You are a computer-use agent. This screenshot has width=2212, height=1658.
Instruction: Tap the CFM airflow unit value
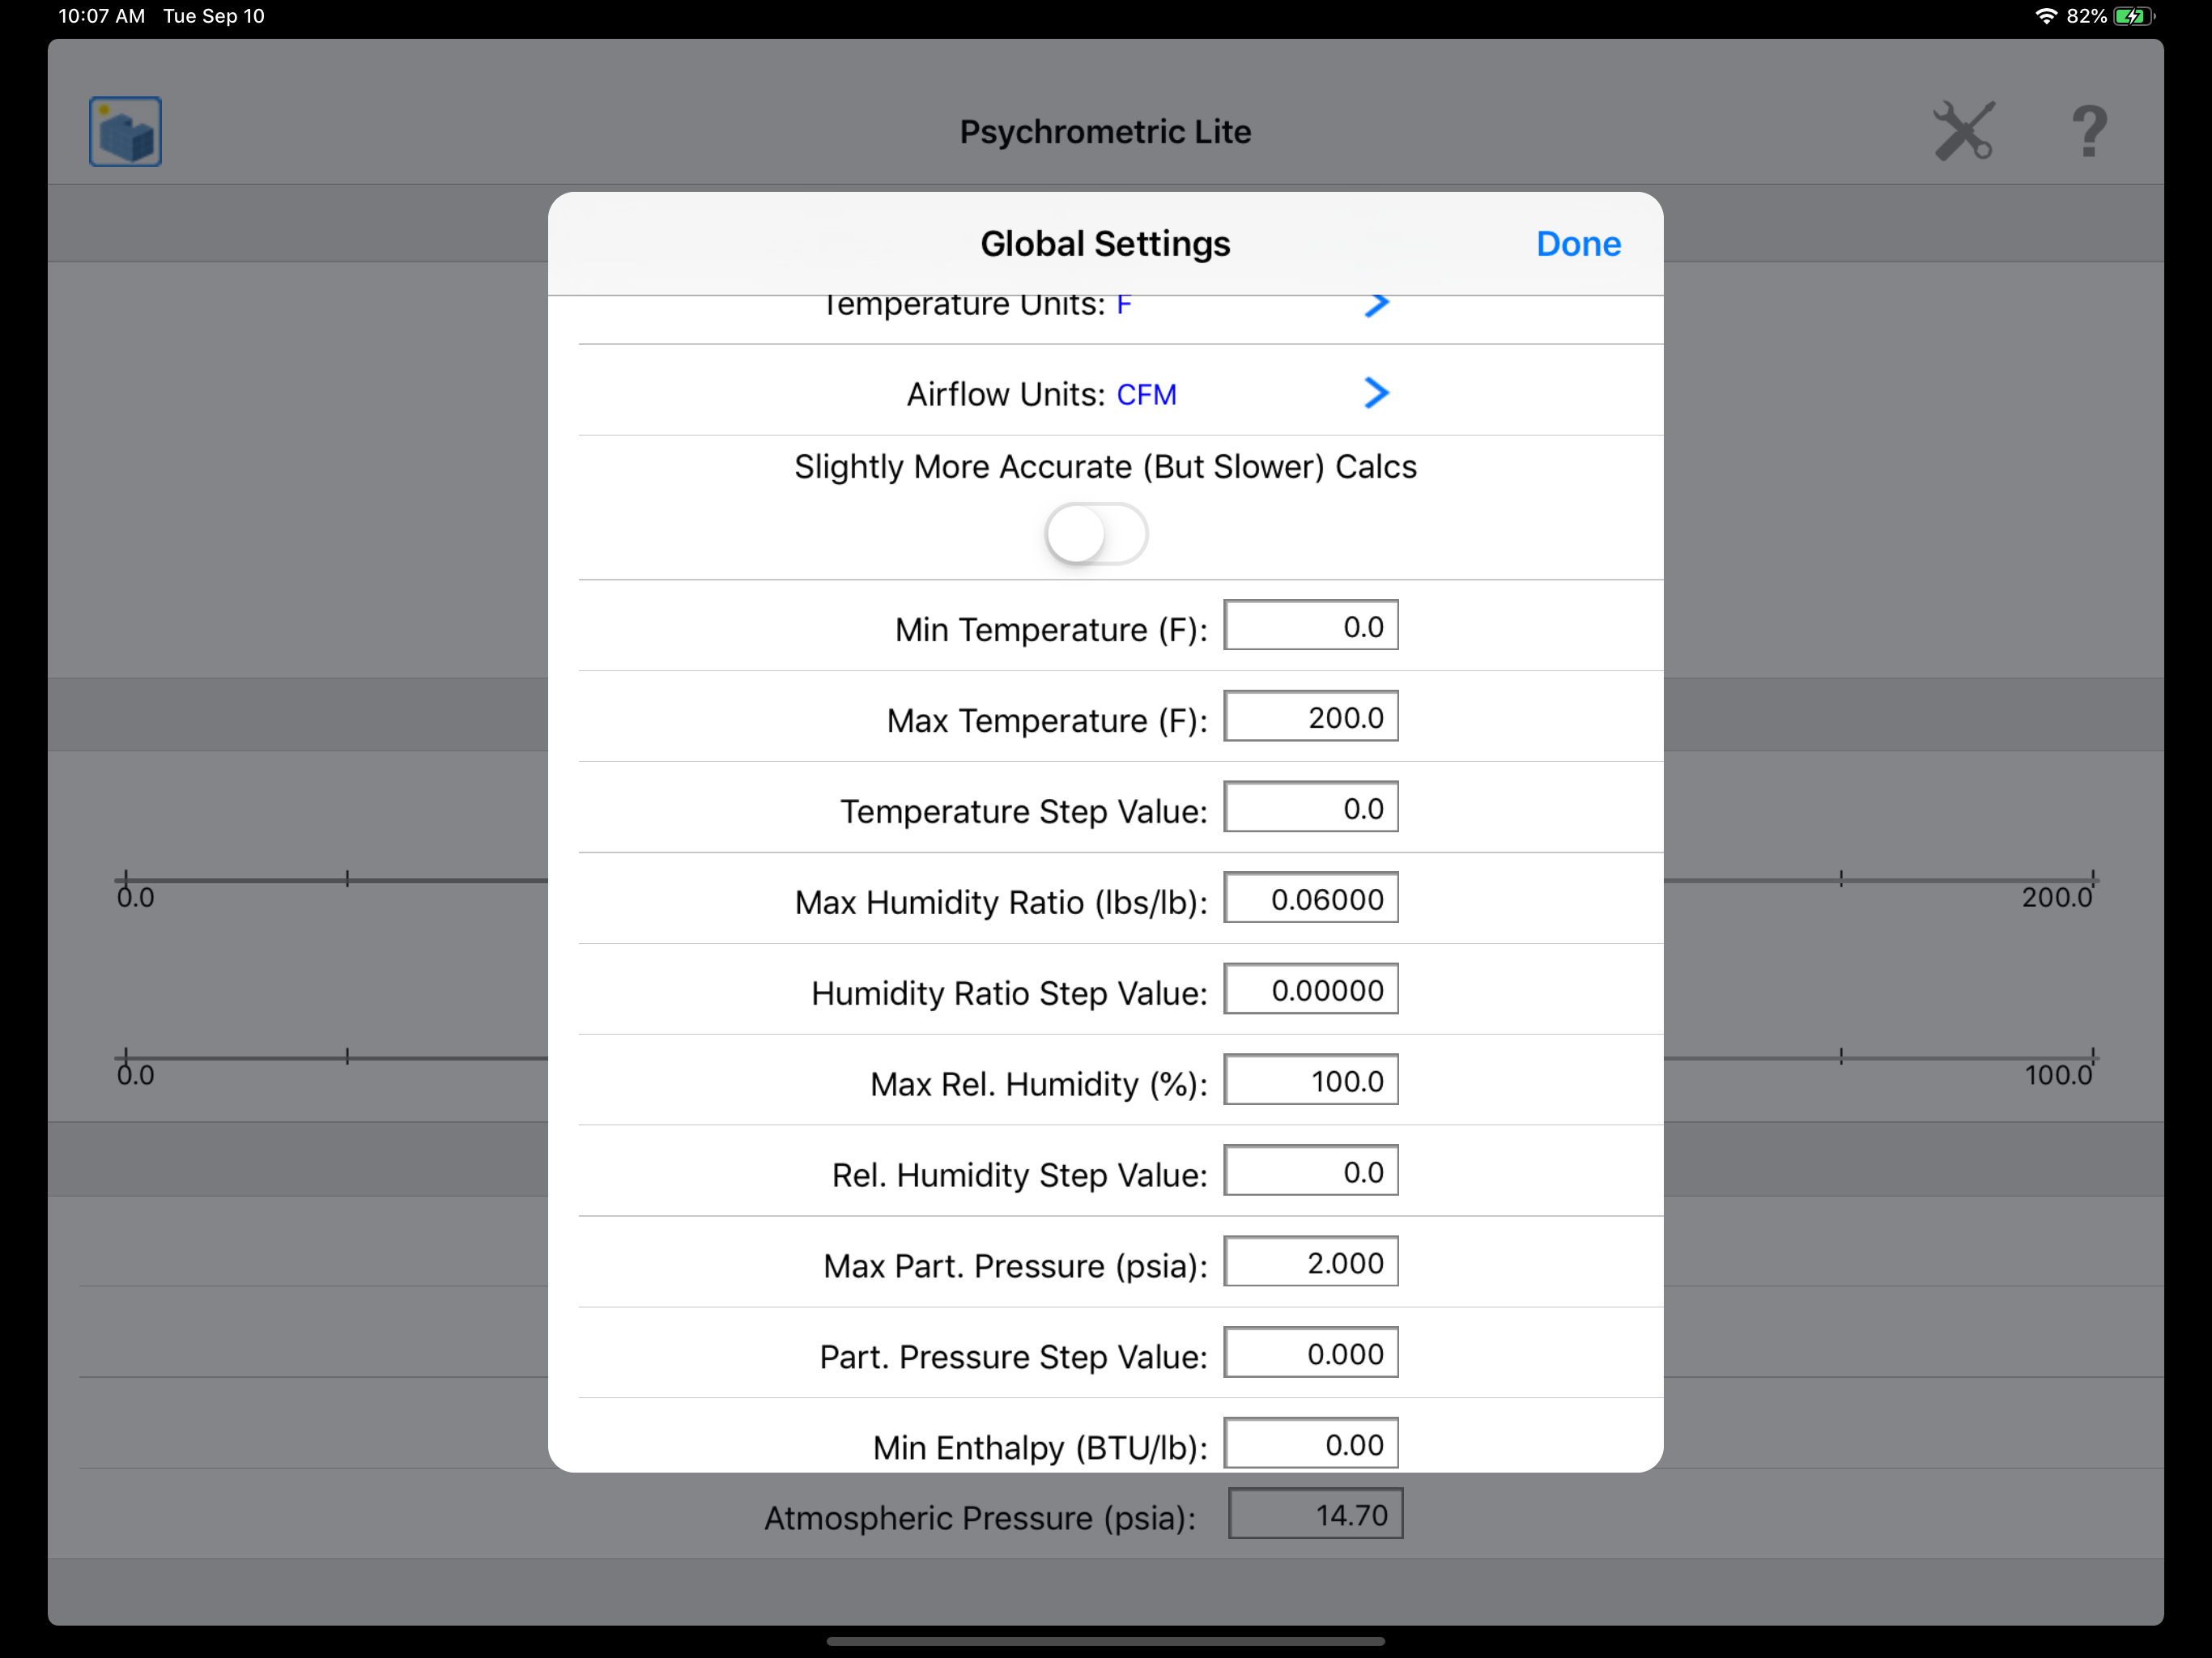[1146, 395]
